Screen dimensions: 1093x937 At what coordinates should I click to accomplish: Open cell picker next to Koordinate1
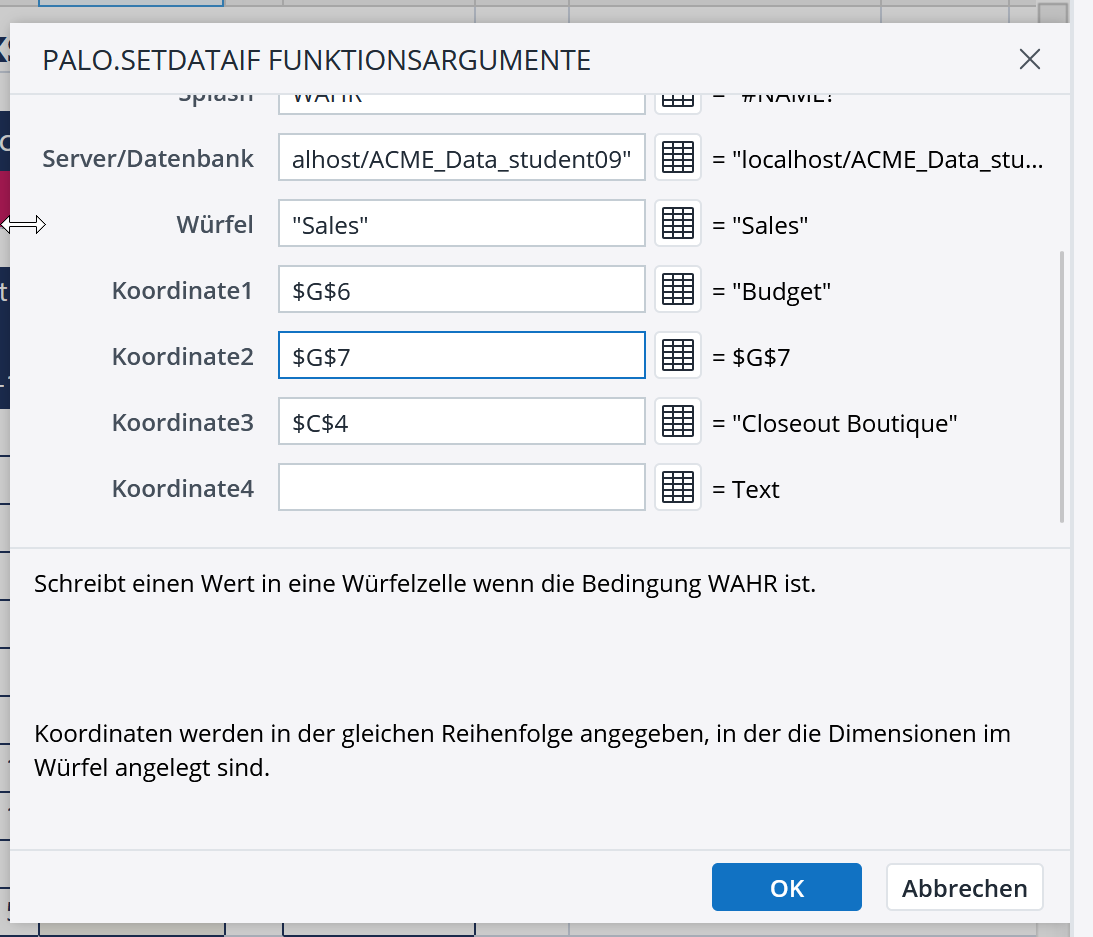point(678,290)
